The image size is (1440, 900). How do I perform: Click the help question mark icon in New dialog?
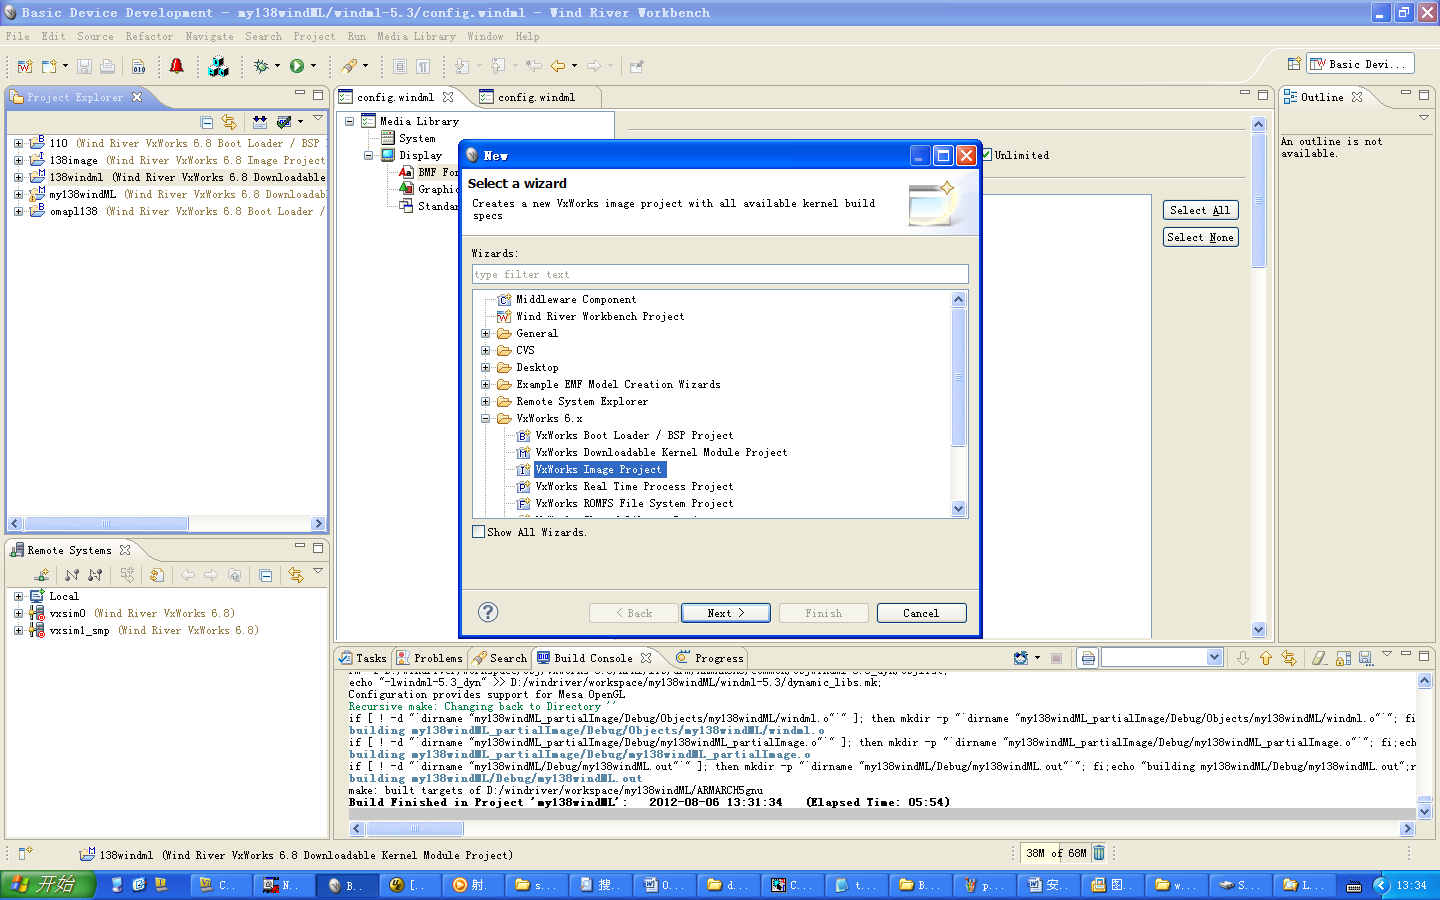pos(488,612)
